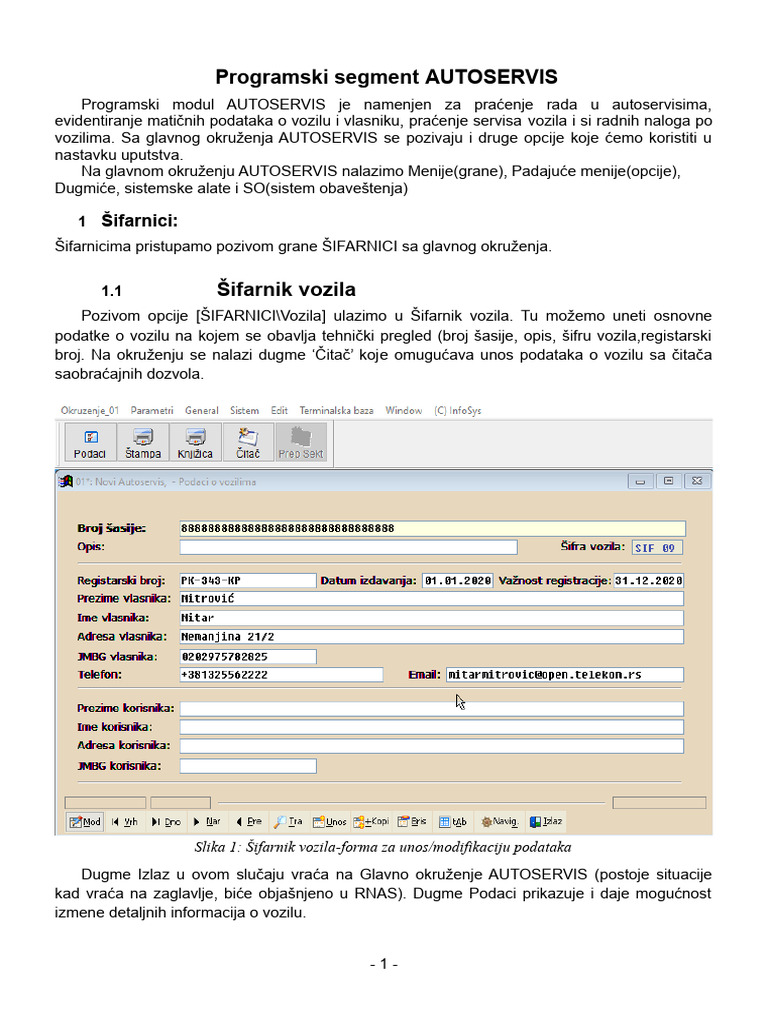Open the Knjižica toolbar icon
Screen dimensions: 768x1024
(195, 443)
